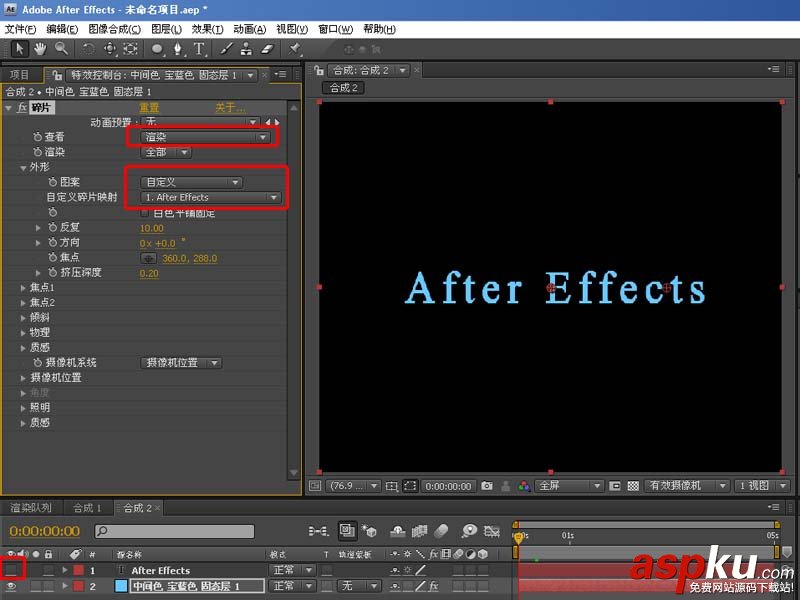Screen dimensions: 800x600
Task: Collapse the 外形 property group
Action: [x=23, y=167]
